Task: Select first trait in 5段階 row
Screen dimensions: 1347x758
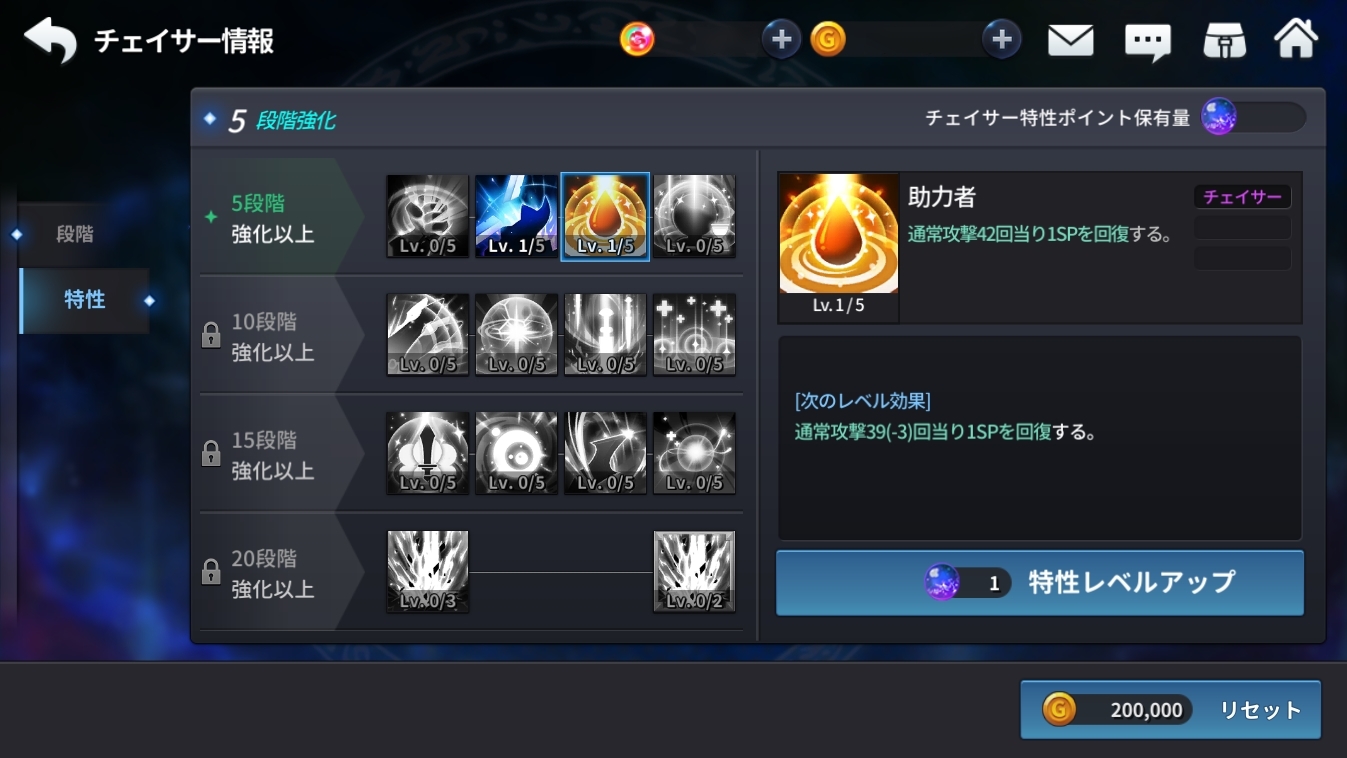Action: [x=428, y=216]
